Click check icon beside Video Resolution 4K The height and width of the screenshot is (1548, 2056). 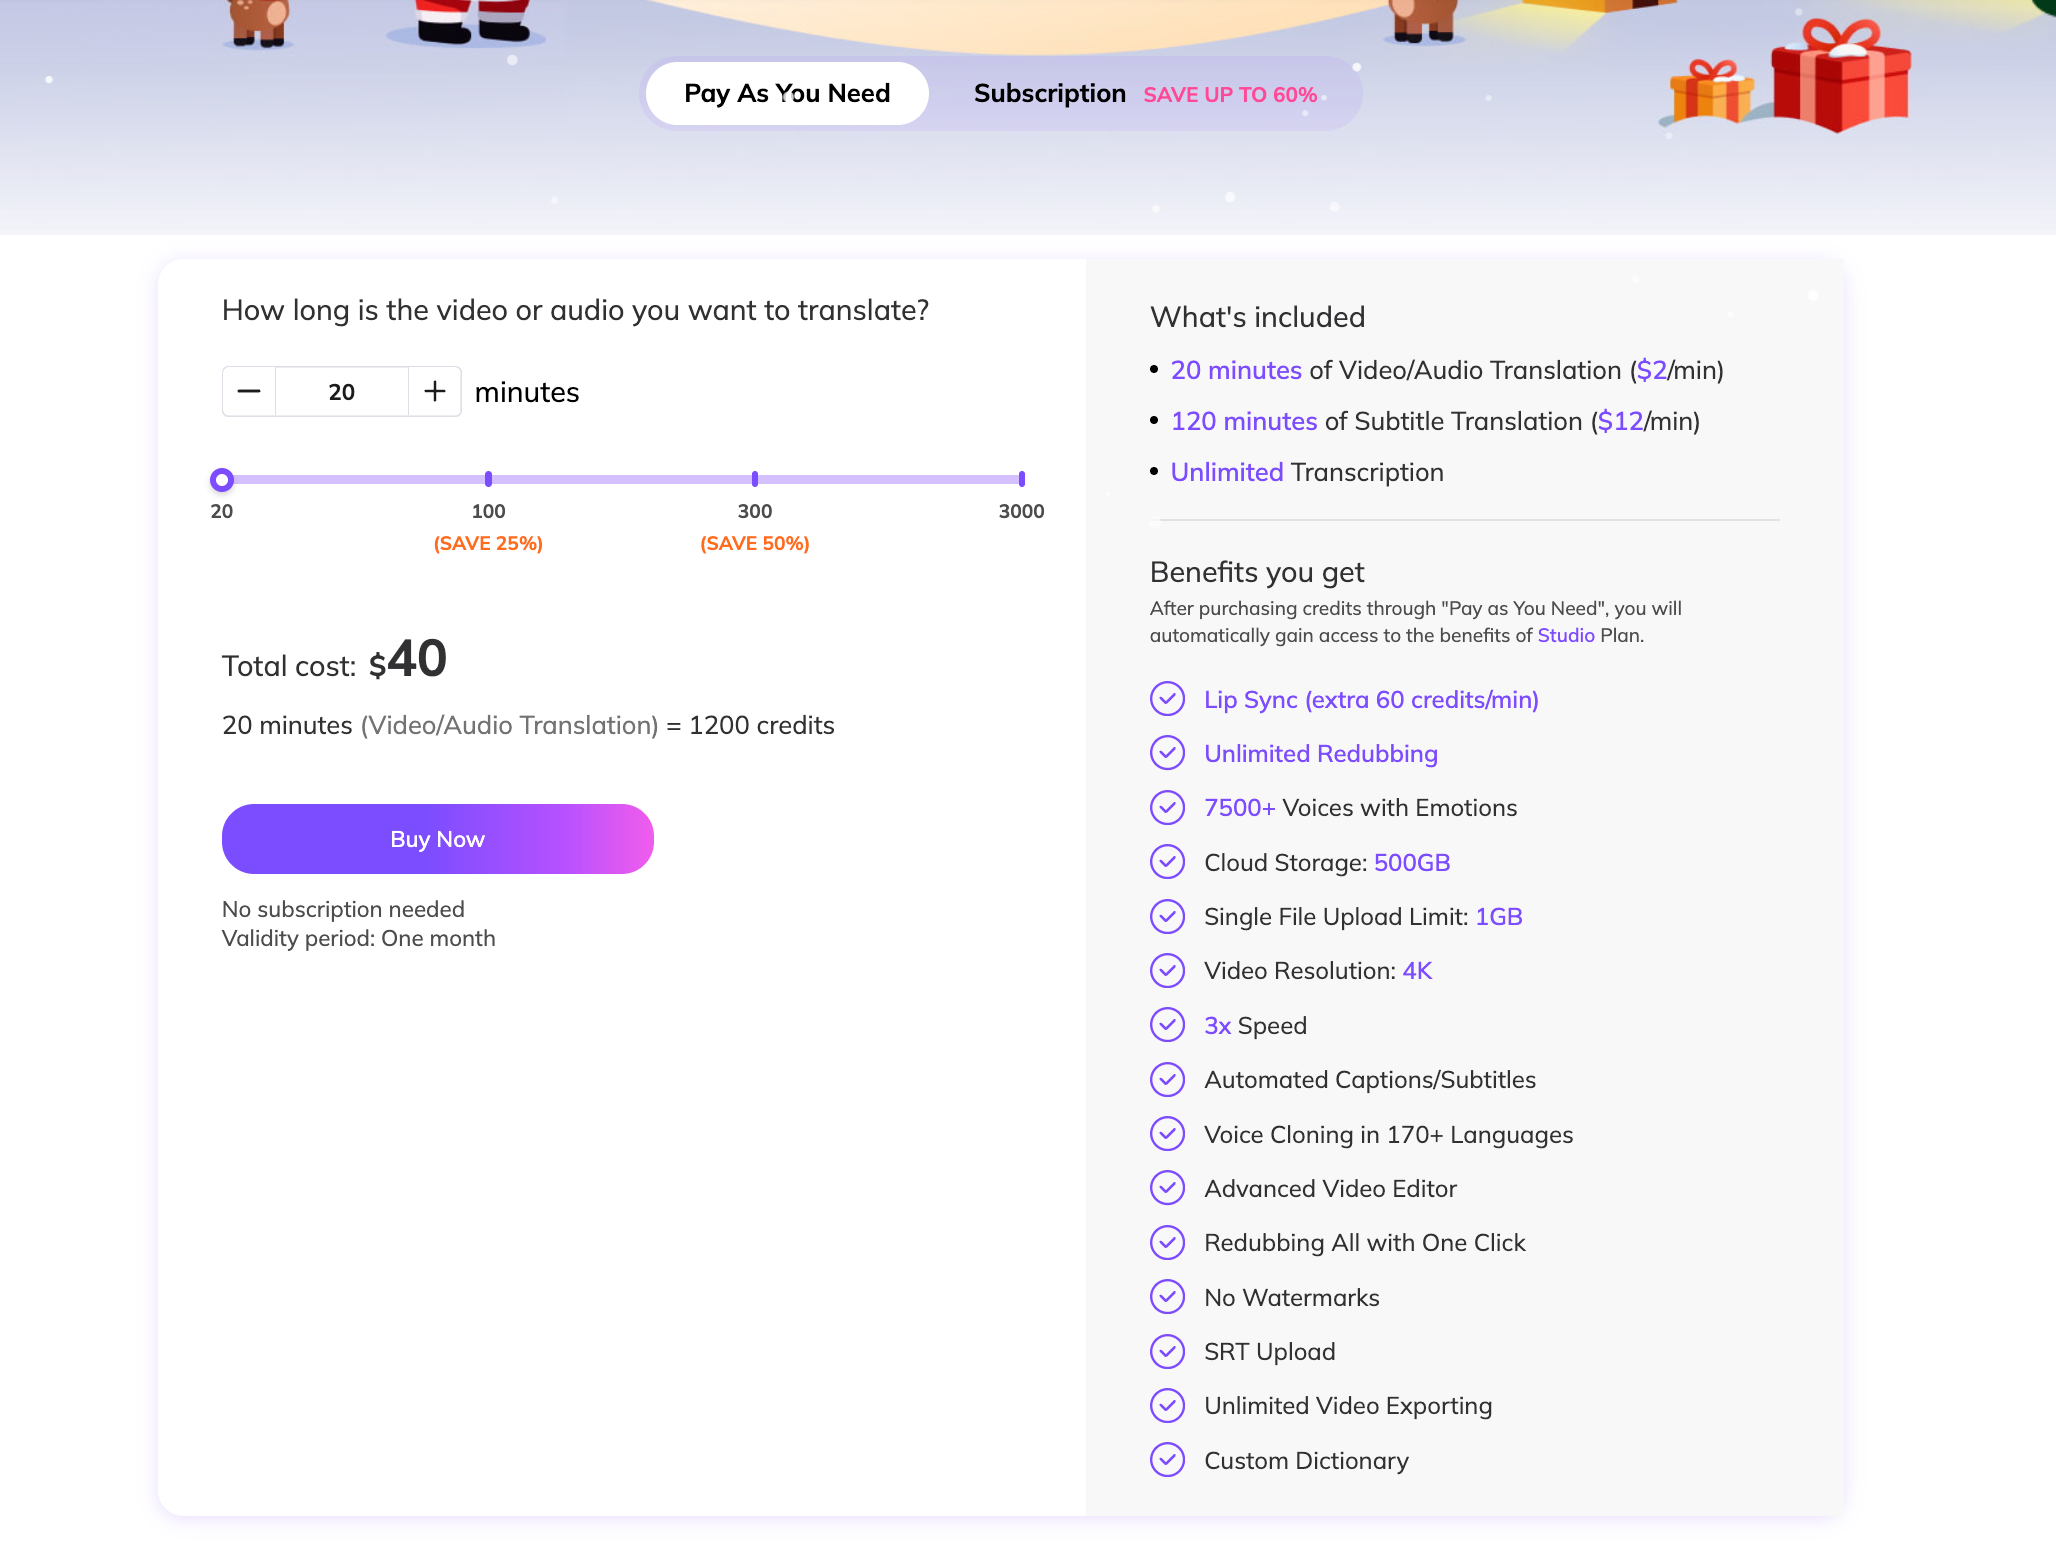click(1167, 970)
